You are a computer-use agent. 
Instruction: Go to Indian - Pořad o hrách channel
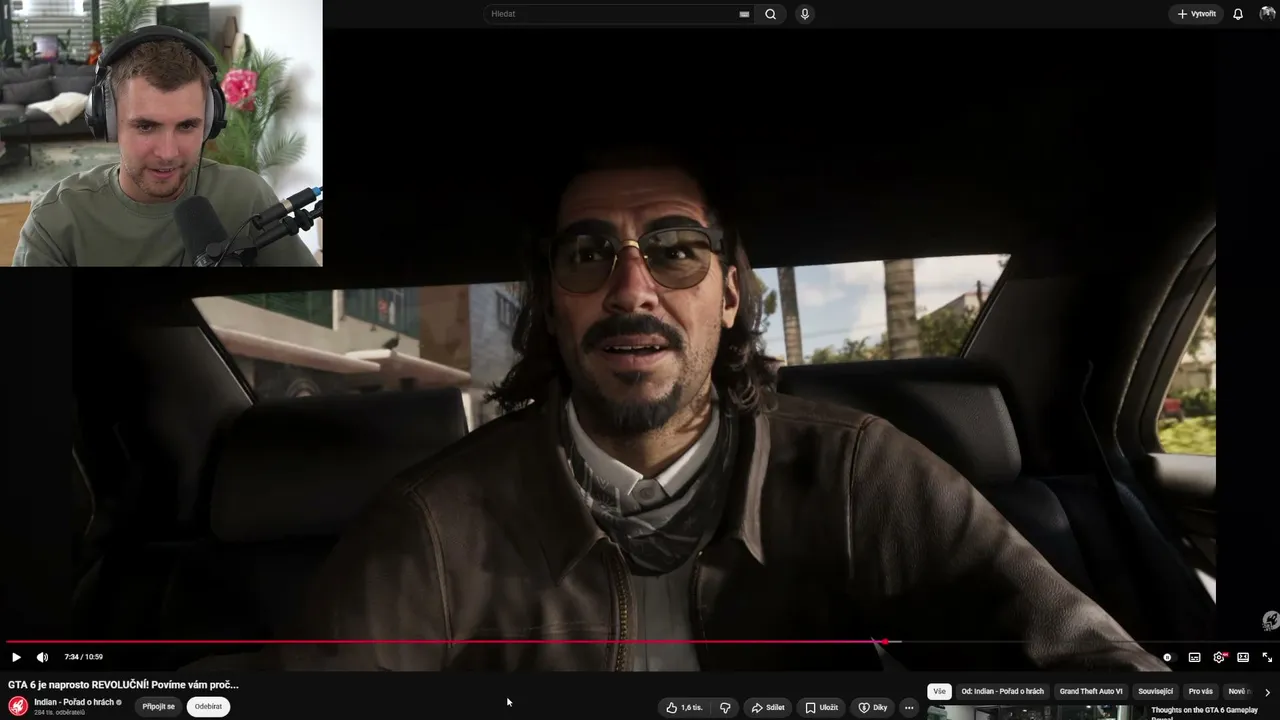[x=74, y=702]
